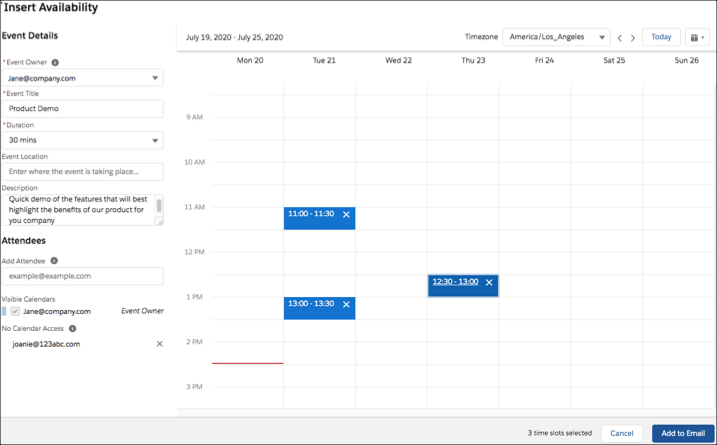
Task: Remove the 13:00 - 13:30 time slot
Action: (346, 304)
